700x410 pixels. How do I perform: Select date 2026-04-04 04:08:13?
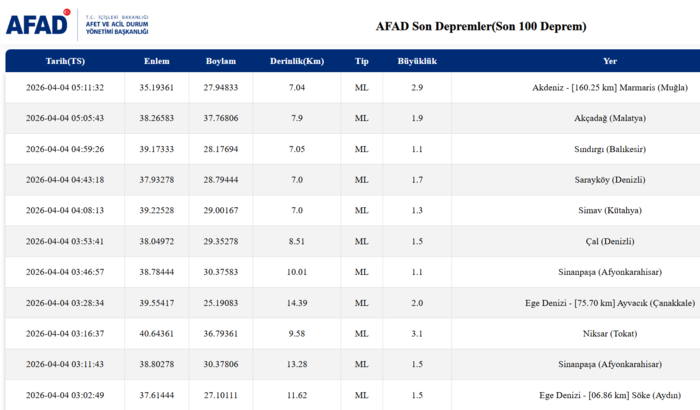tap(65, 210)
